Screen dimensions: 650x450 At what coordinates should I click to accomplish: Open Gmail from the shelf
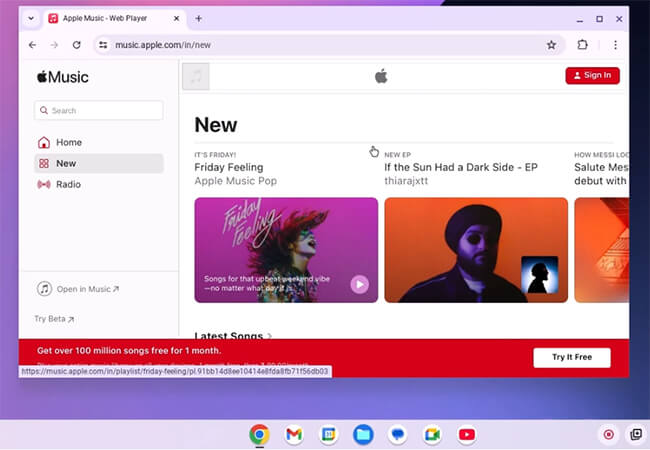294,434
